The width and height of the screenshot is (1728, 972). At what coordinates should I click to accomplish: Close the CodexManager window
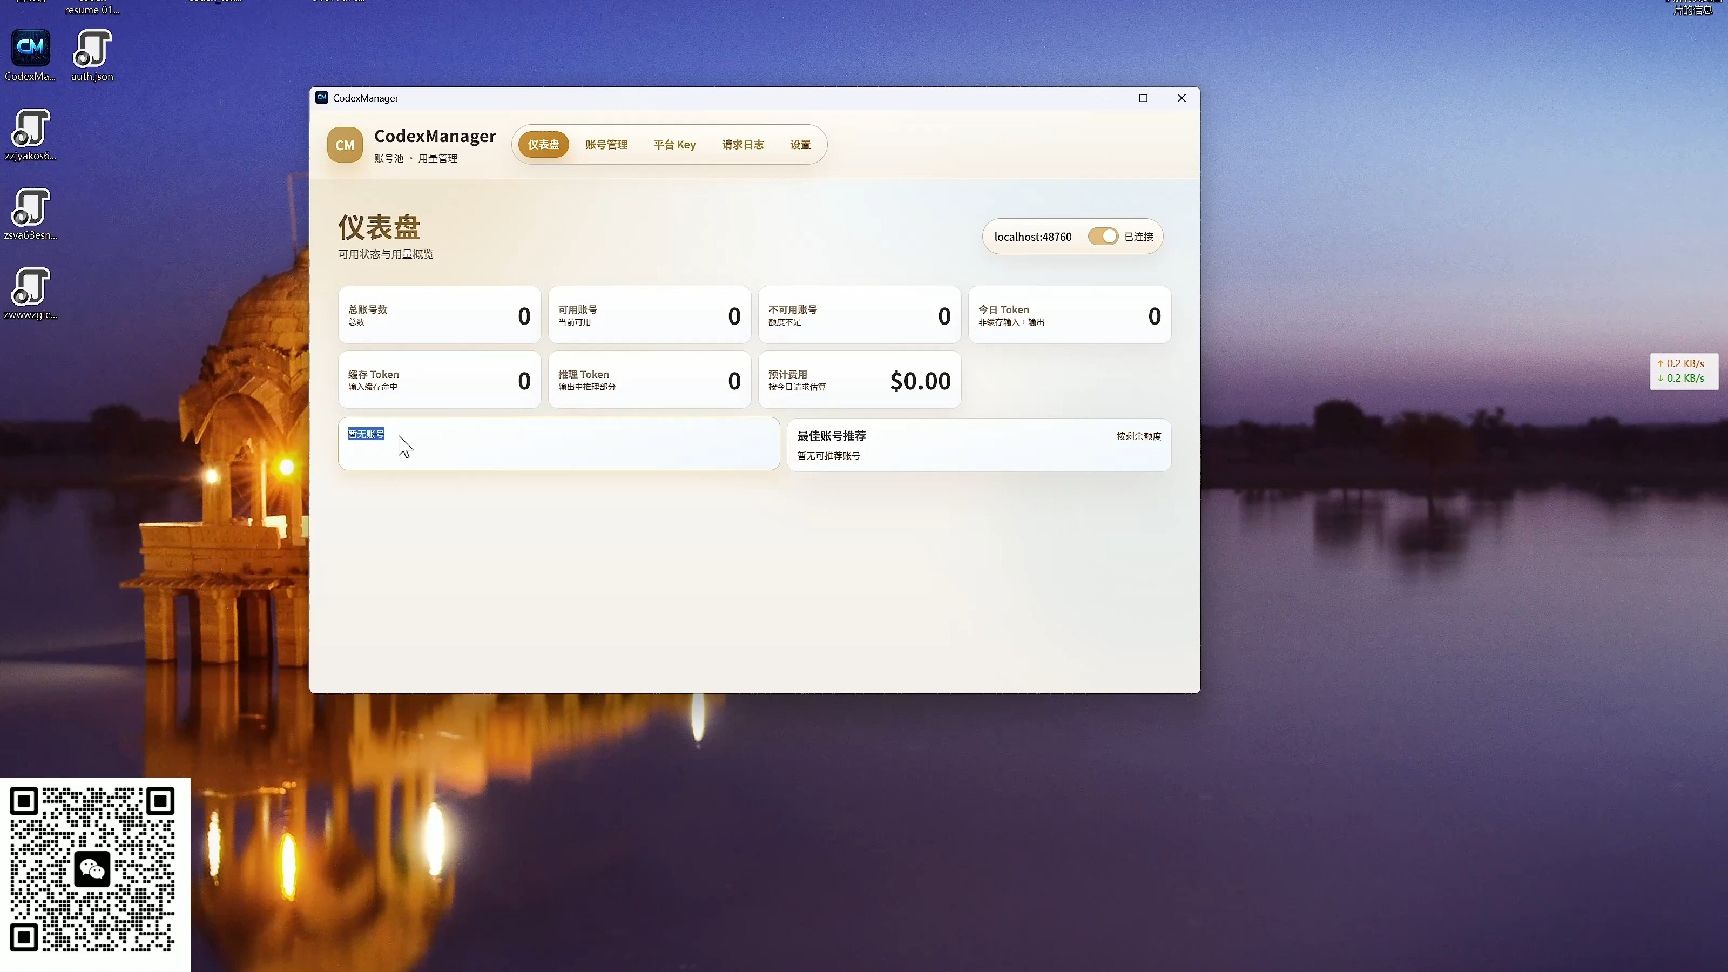pyautogui.click(x=1182, y=98)
